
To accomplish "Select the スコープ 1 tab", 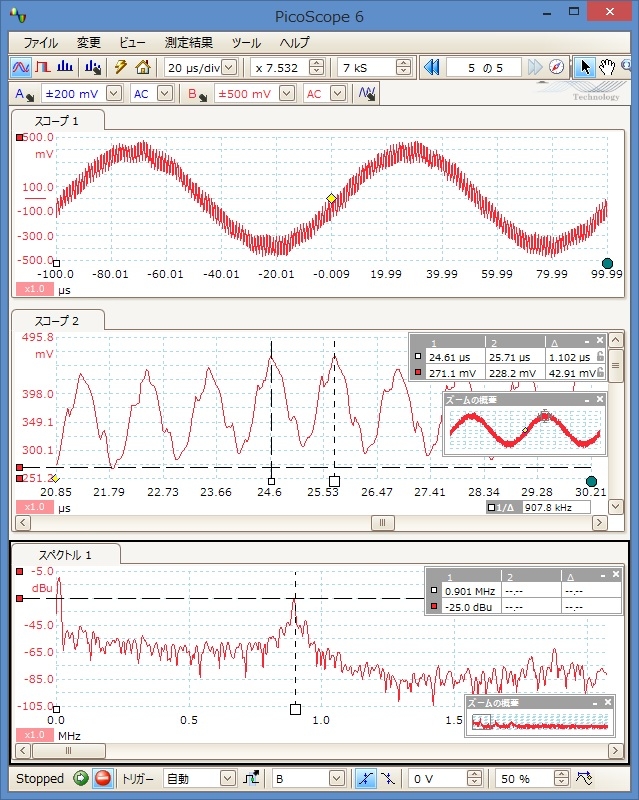I will coord(57,121).
